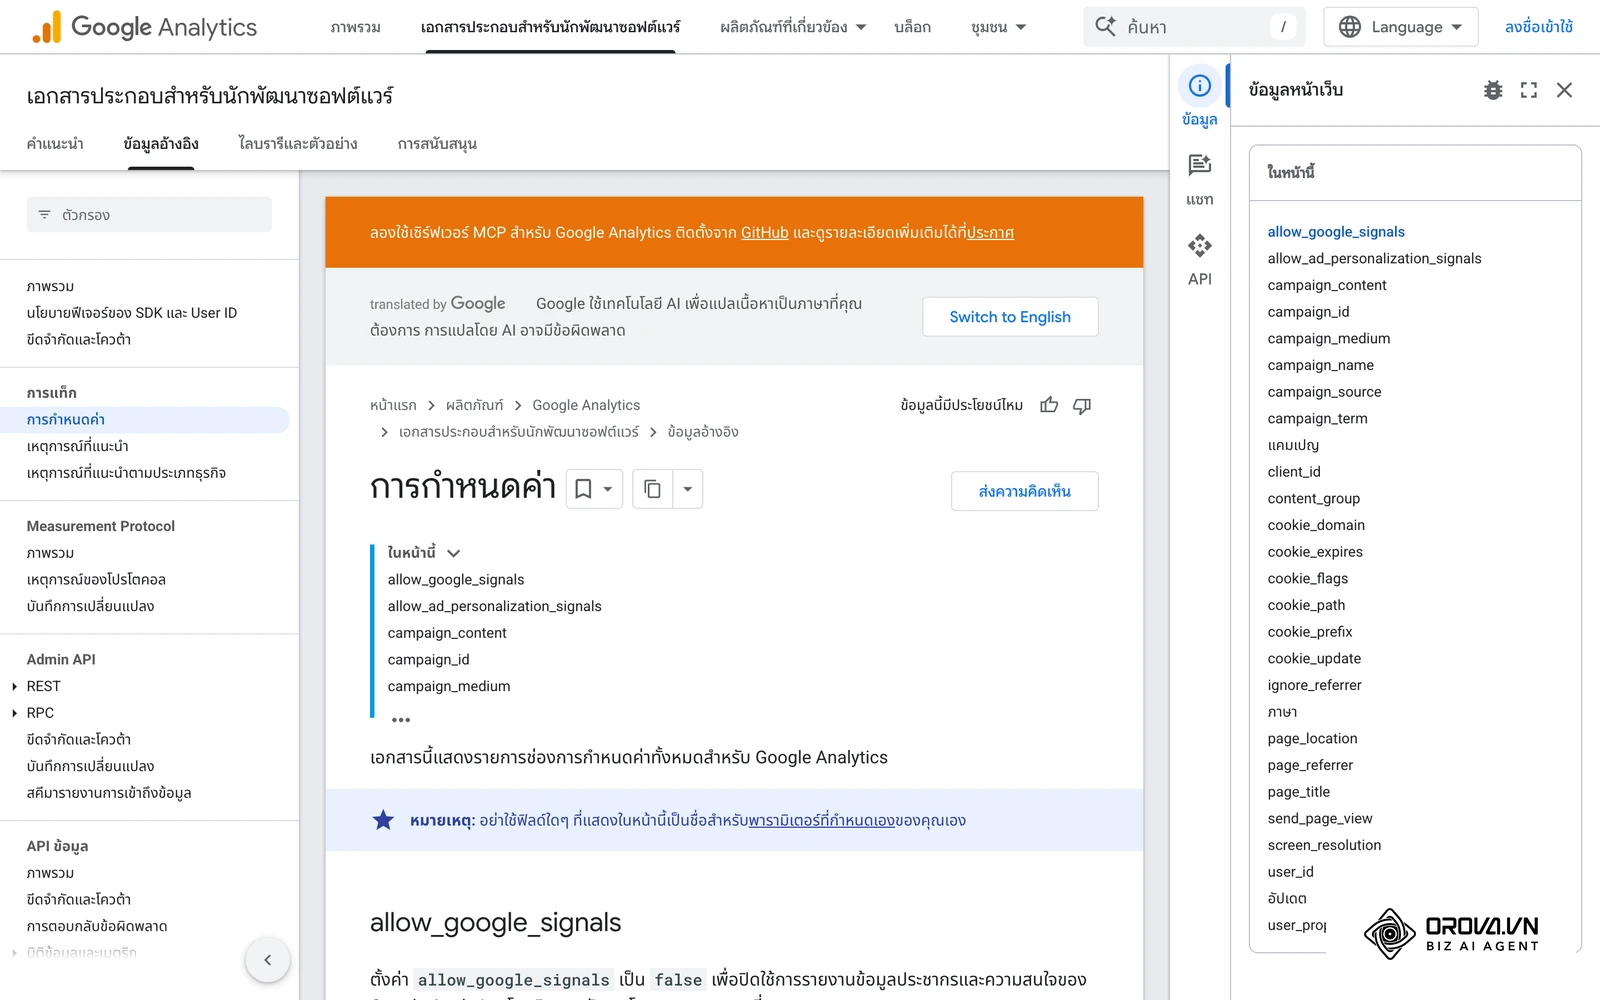Click ลงชื่อเข้าใช้ sign in link
Screen dimensions: 1600x1000
pyautogui.click(x=1538, y=27)
